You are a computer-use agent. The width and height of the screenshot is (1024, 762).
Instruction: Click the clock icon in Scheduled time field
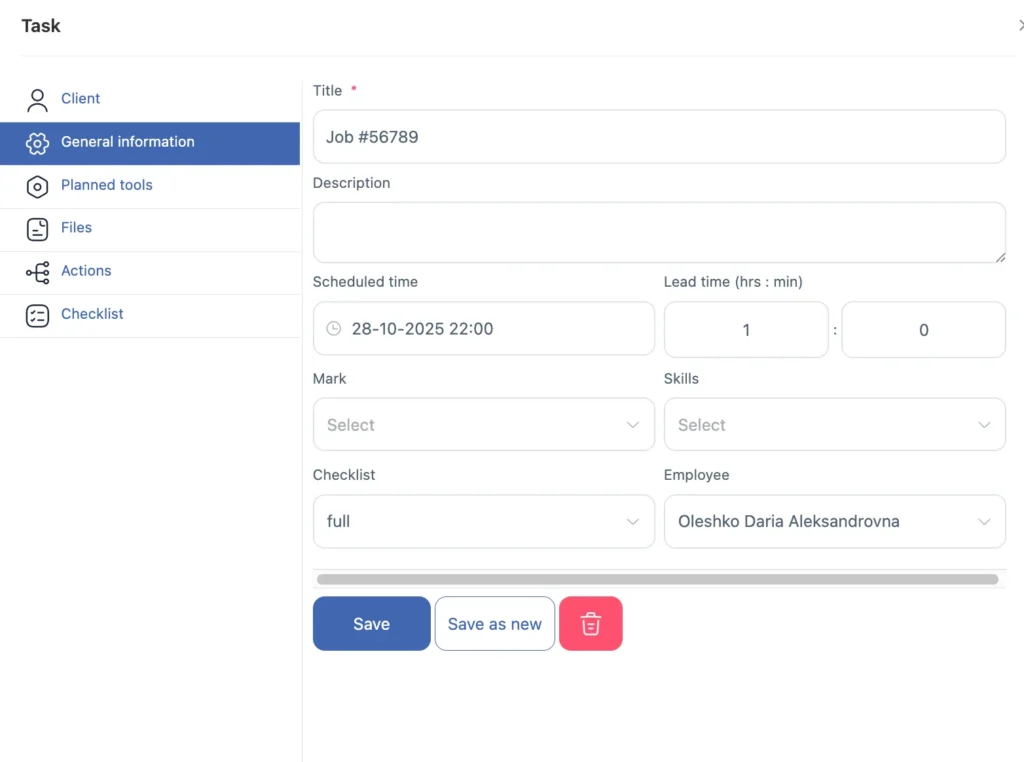(x=332, y=328)
